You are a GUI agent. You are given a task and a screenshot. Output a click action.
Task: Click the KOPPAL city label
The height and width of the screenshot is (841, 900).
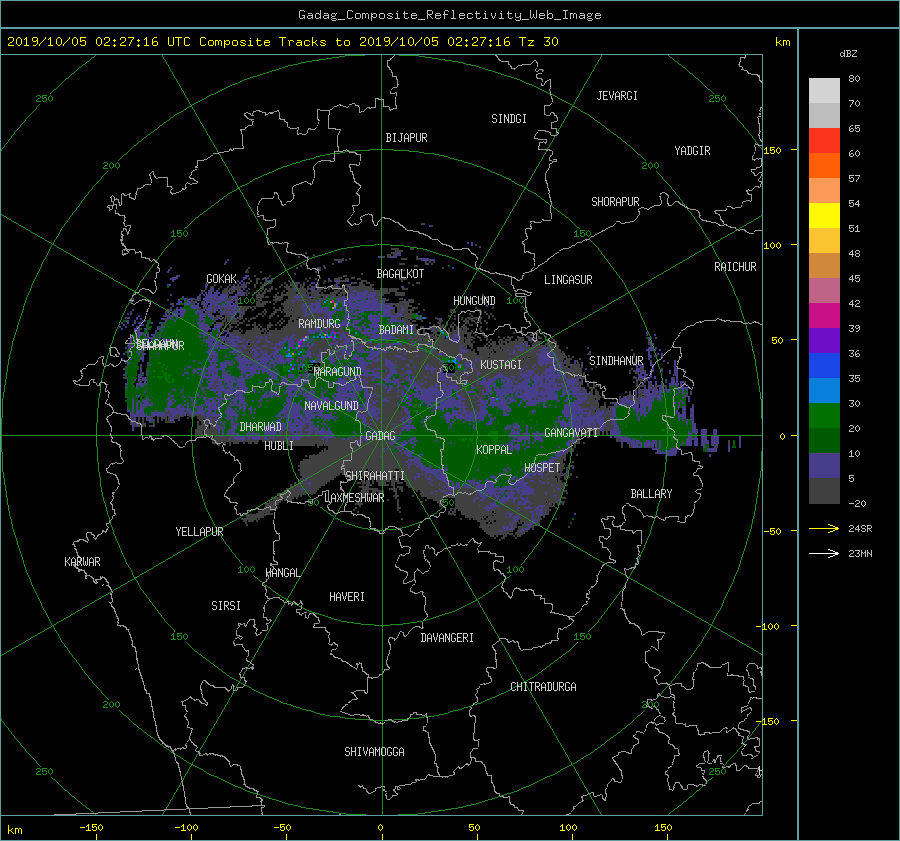(494, 450)
